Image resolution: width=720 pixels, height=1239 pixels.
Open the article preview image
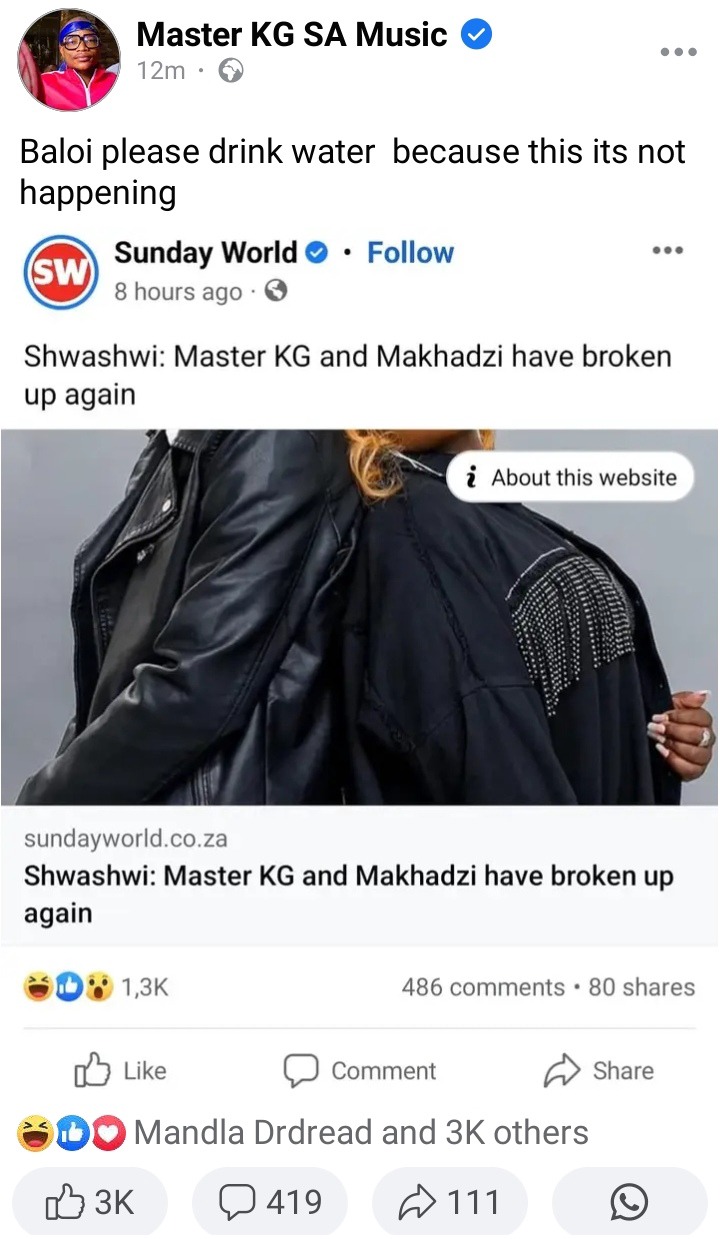click(x=359, y=617)
